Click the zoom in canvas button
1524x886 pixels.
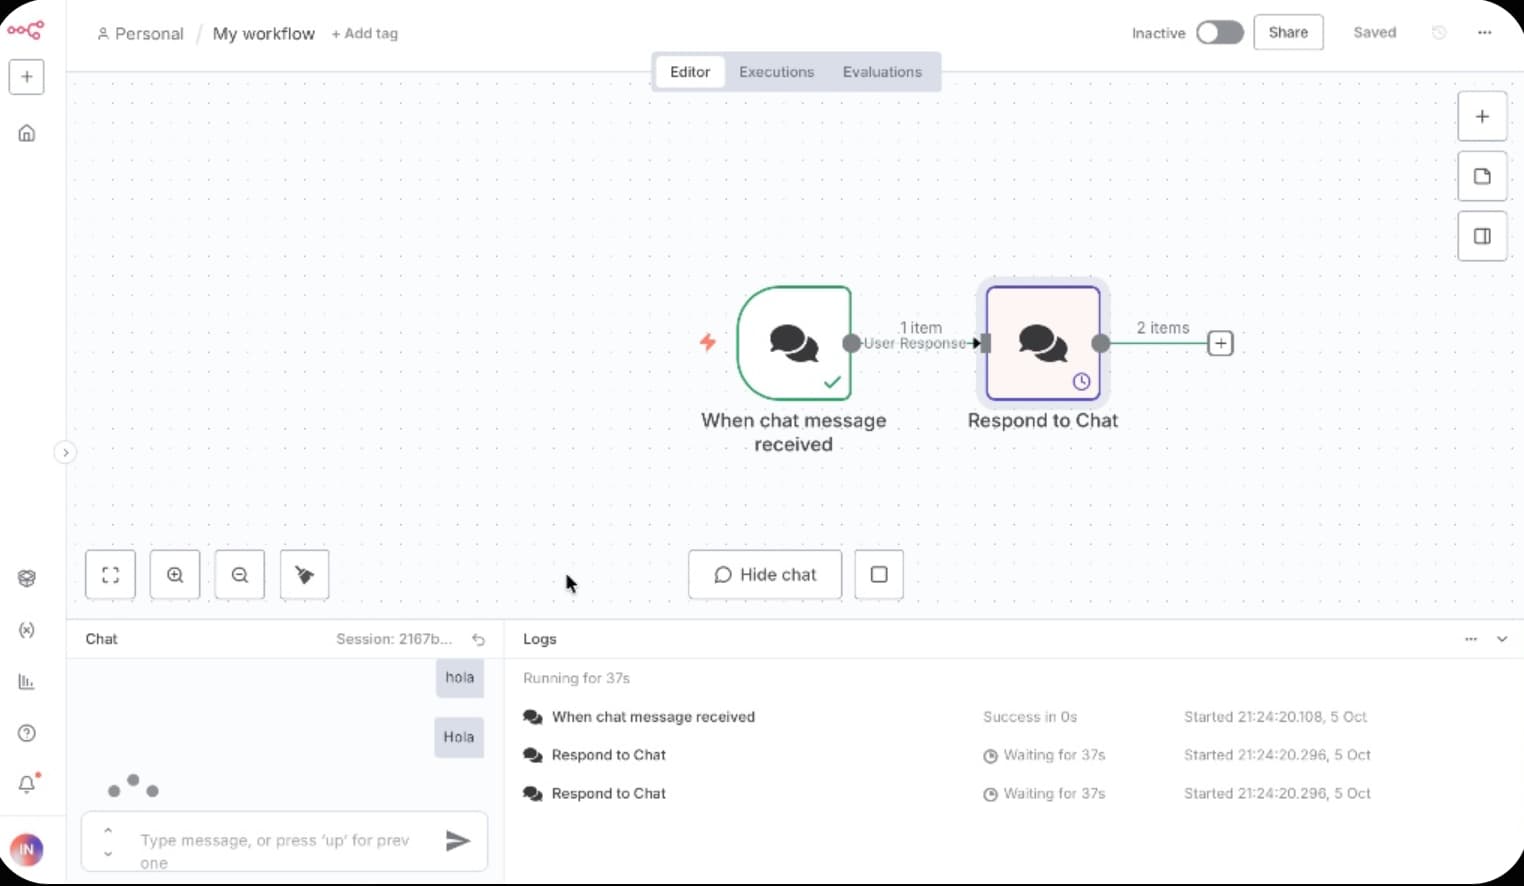(175, 575)
